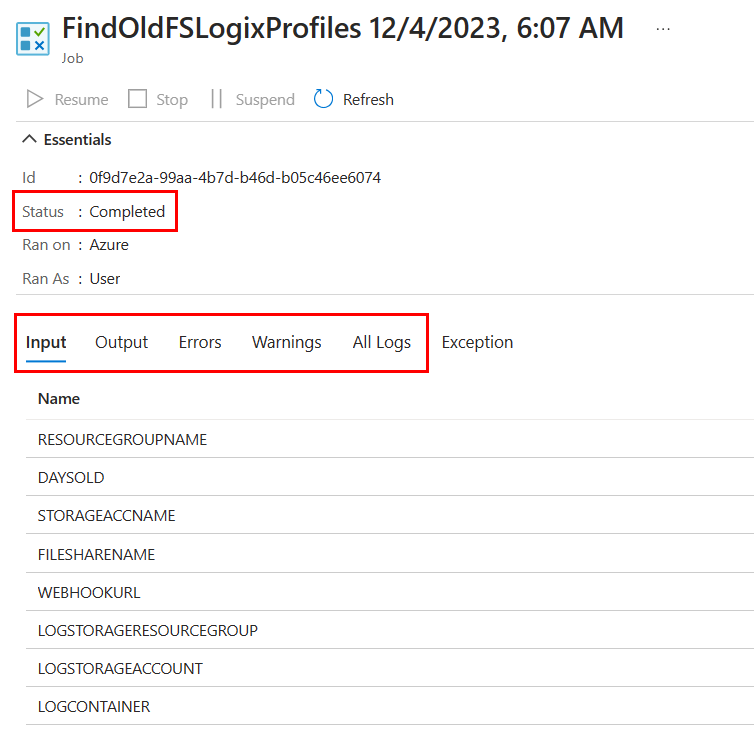Open the ellipsis more options menu

663,29
